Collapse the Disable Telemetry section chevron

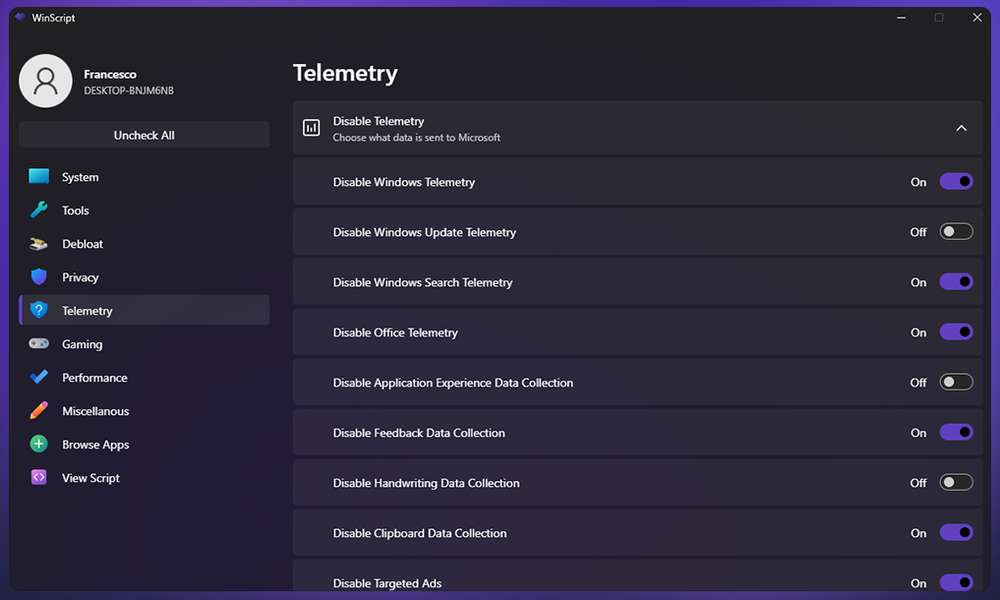point(961,128)
